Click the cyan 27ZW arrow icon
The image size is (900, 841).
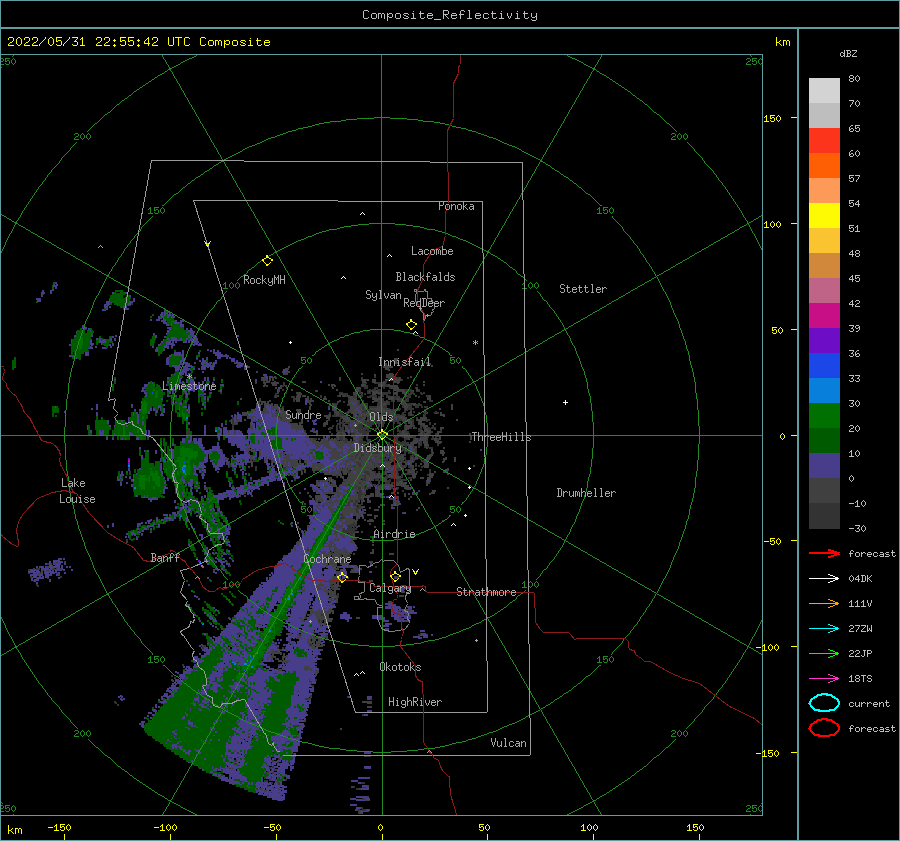[824, 629]
